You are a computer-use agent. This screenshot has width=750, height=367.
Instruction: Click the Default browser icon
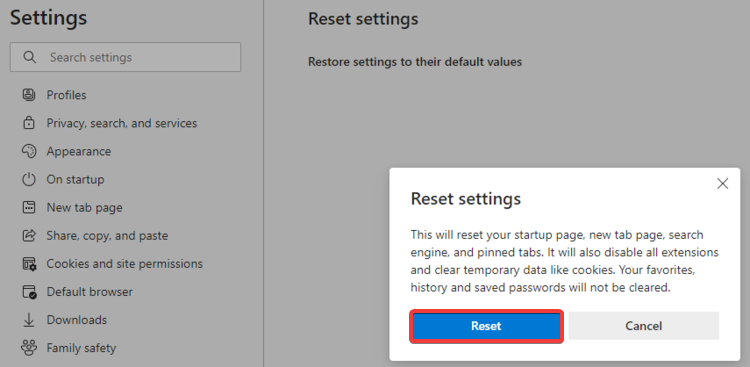(29, 292)
